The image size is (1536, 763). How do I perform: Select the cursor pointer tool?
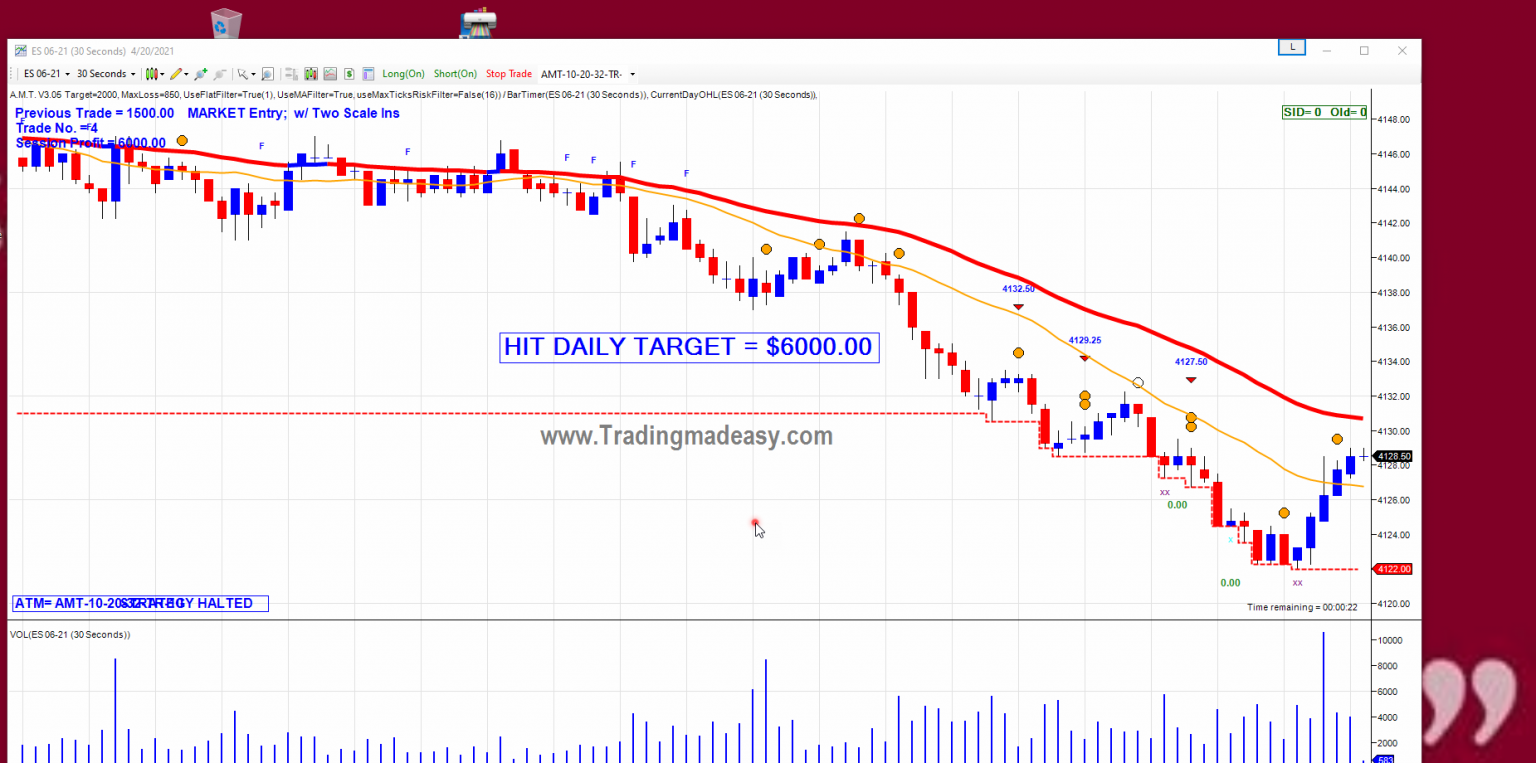click(x=243, y=73)
